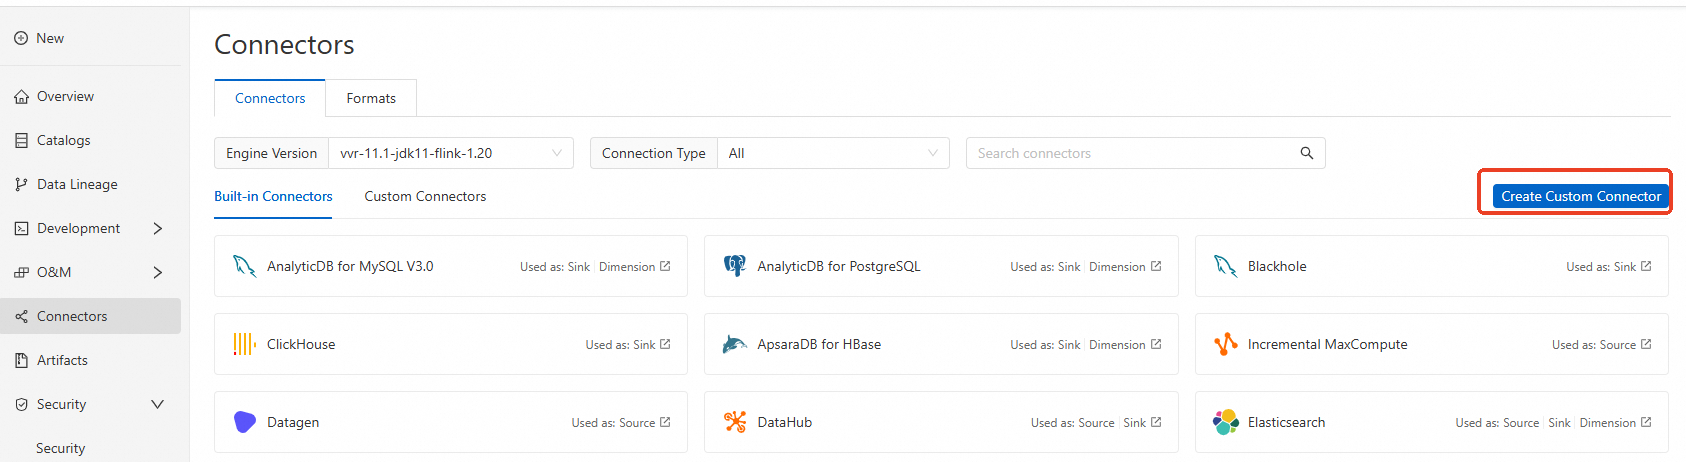Click the DataHub connector name
This screenshot has width=1686, height=462.
[785, 422]
